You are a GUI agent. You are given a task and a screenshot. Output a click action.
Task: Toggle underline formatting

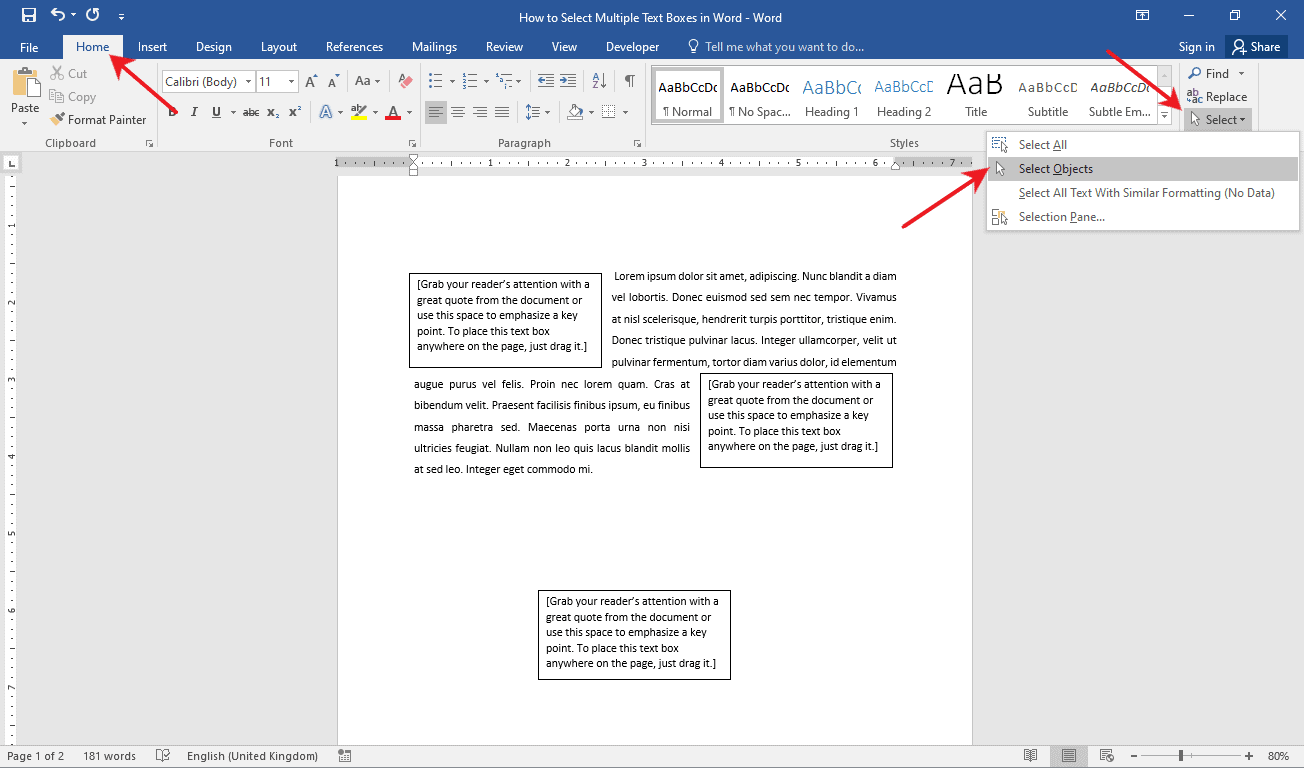pos(216,112)
